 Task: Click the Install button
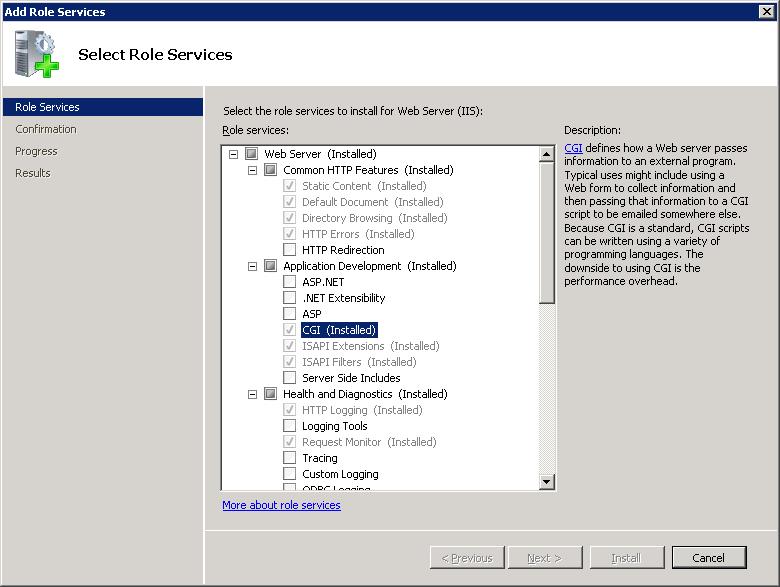point(627,558)
